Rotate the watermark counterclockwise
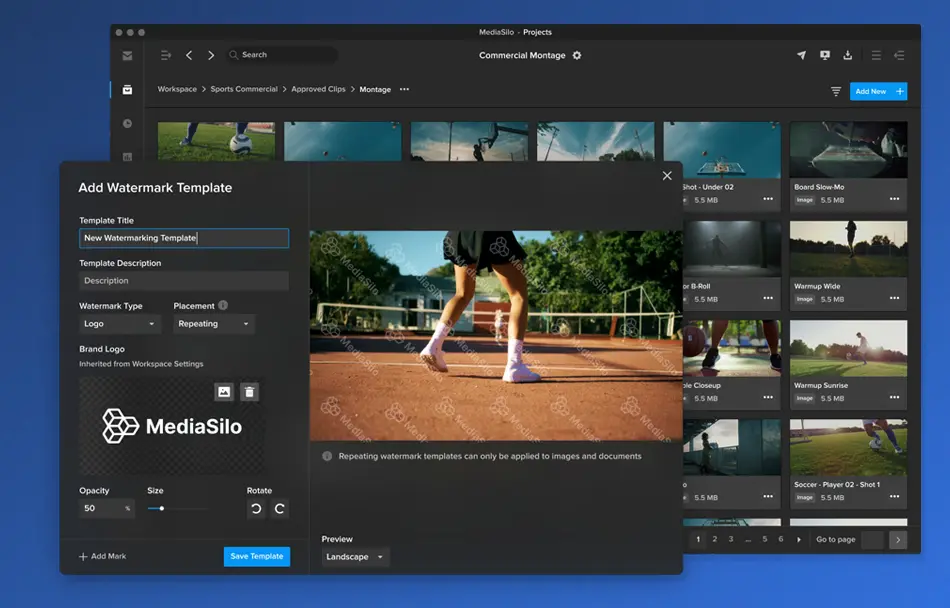 [255, 508]
